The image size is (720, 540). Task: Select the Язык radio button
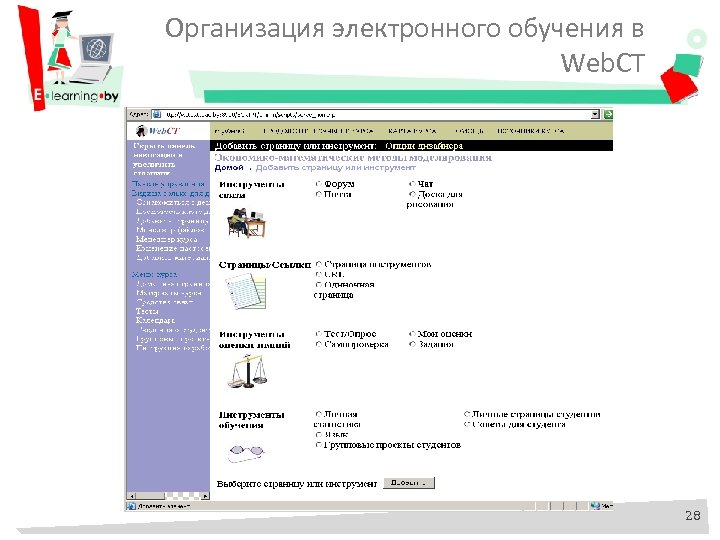318,434
